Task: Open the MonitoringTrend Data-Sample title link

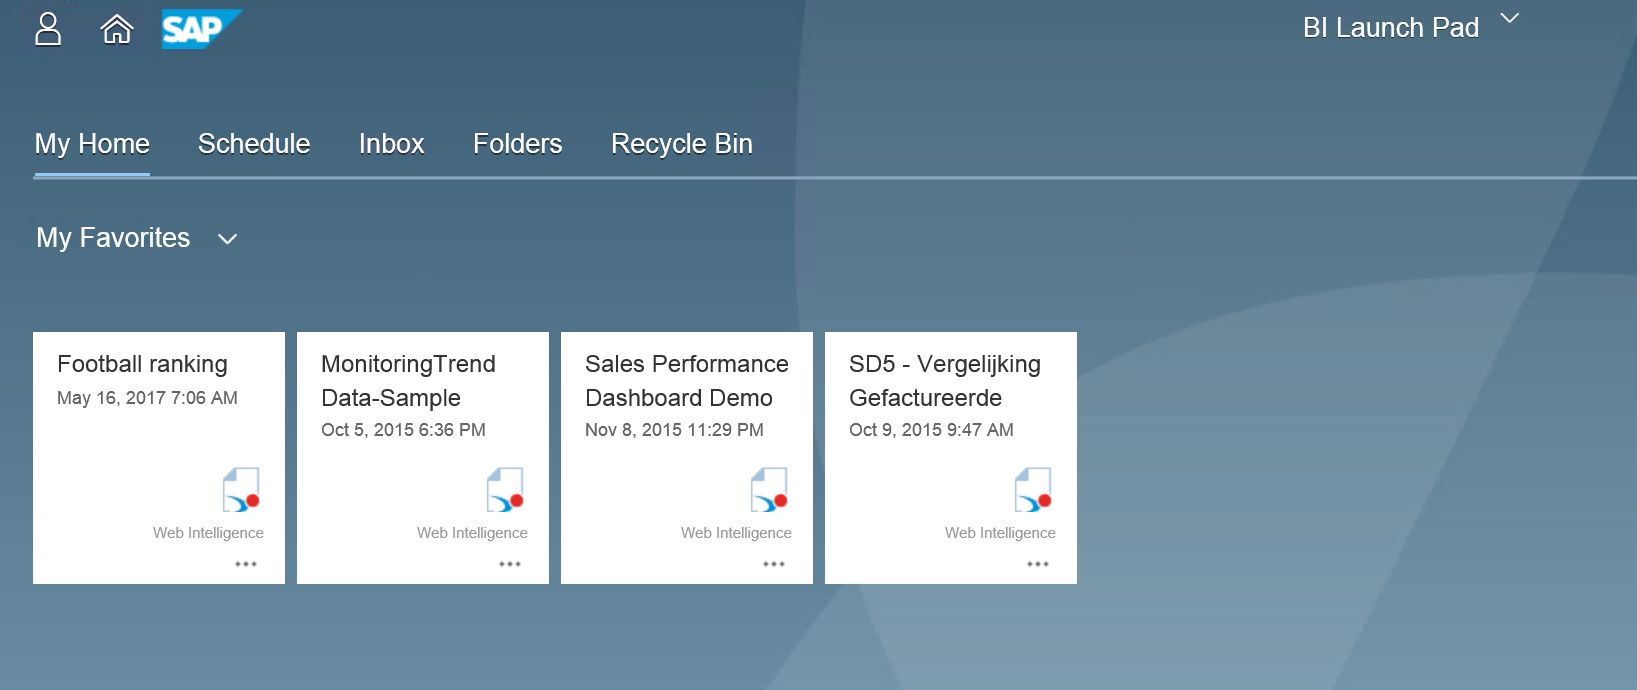Action: coord(408,381)
